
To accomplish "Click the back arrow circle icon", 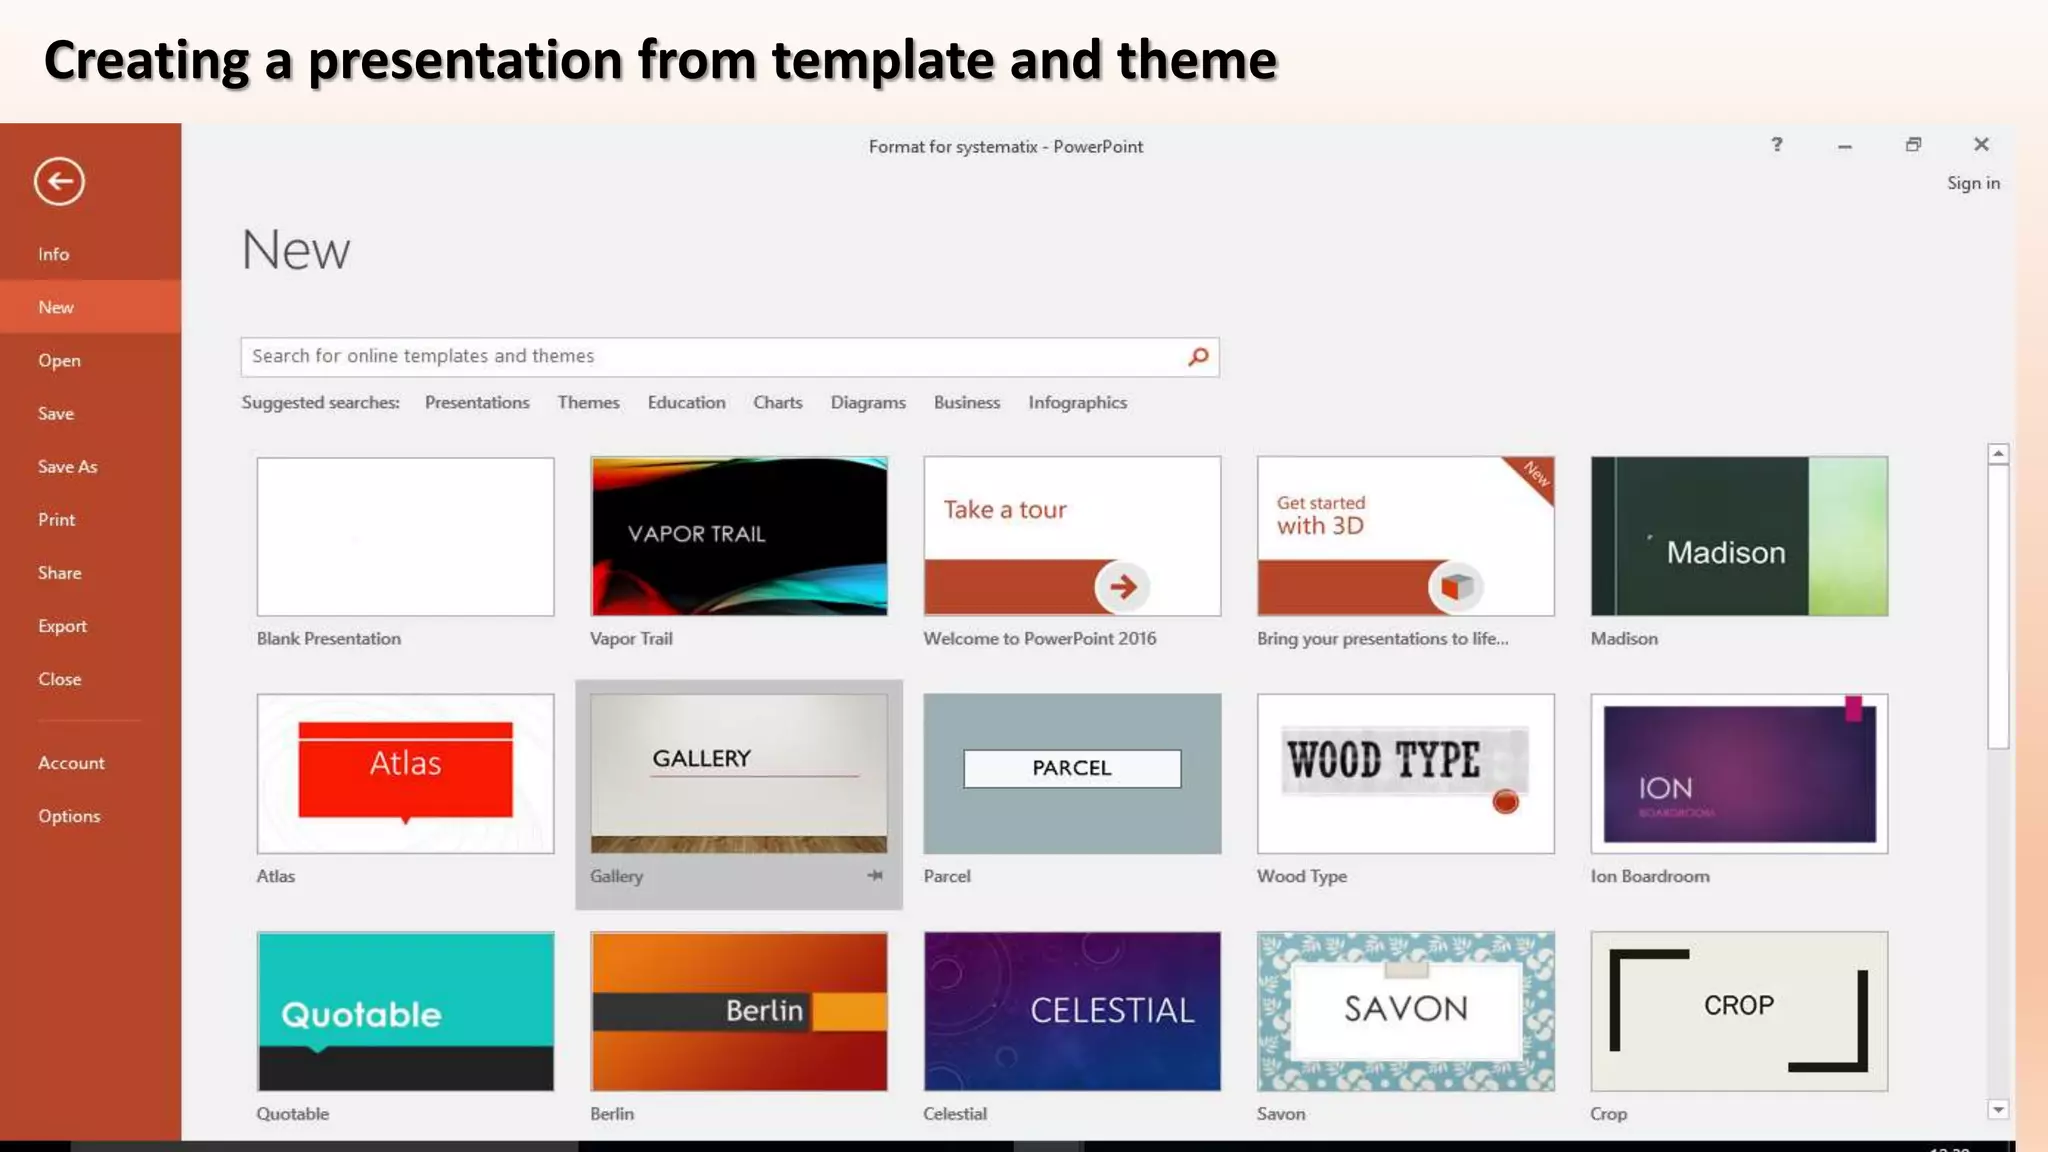I will pos(59,182).
